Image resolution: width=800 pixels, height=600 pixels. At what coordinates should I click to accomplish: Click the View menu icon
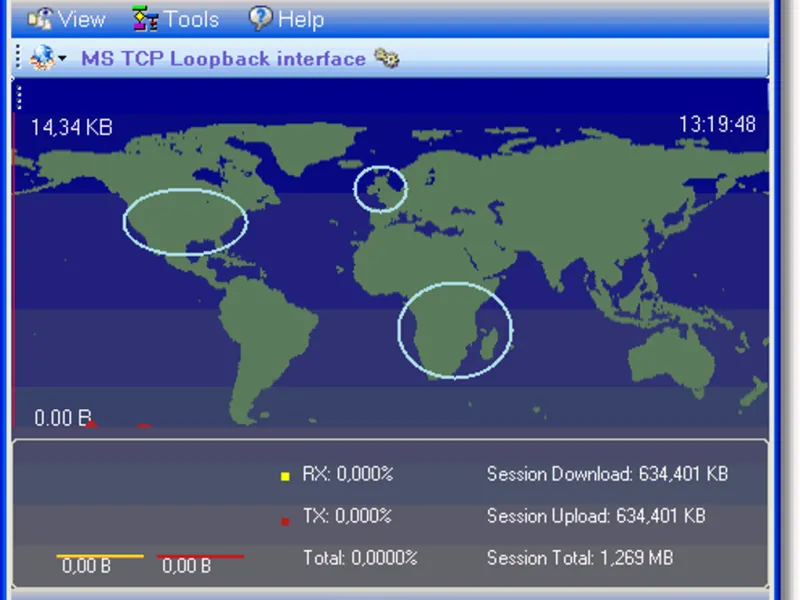coord(40,19)
